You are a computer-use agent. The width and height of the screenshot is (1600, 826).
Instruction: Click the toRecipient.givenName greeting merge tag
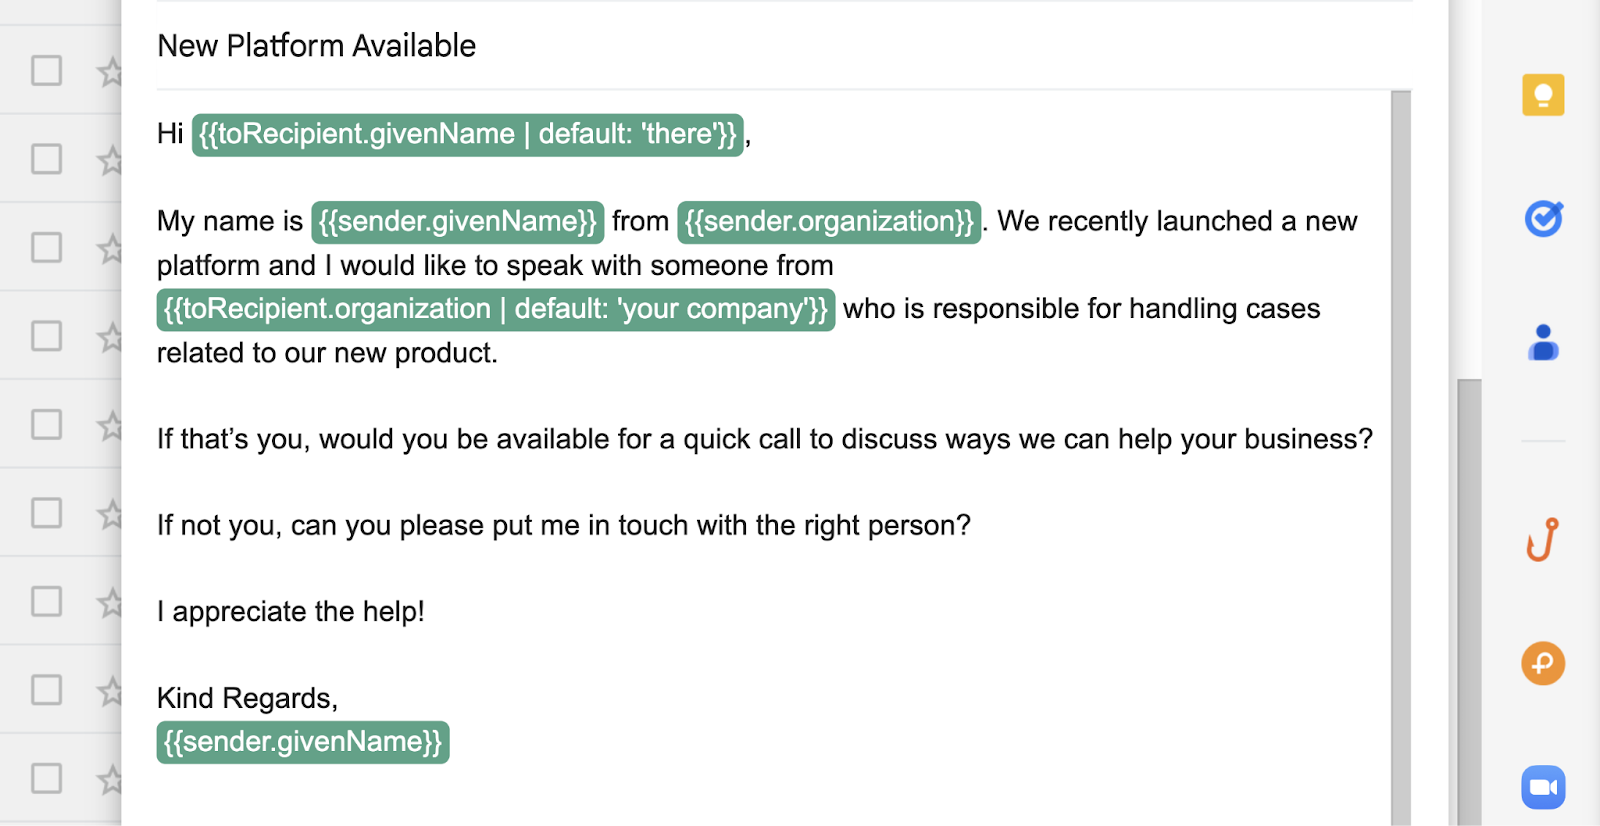click(466, 134)
